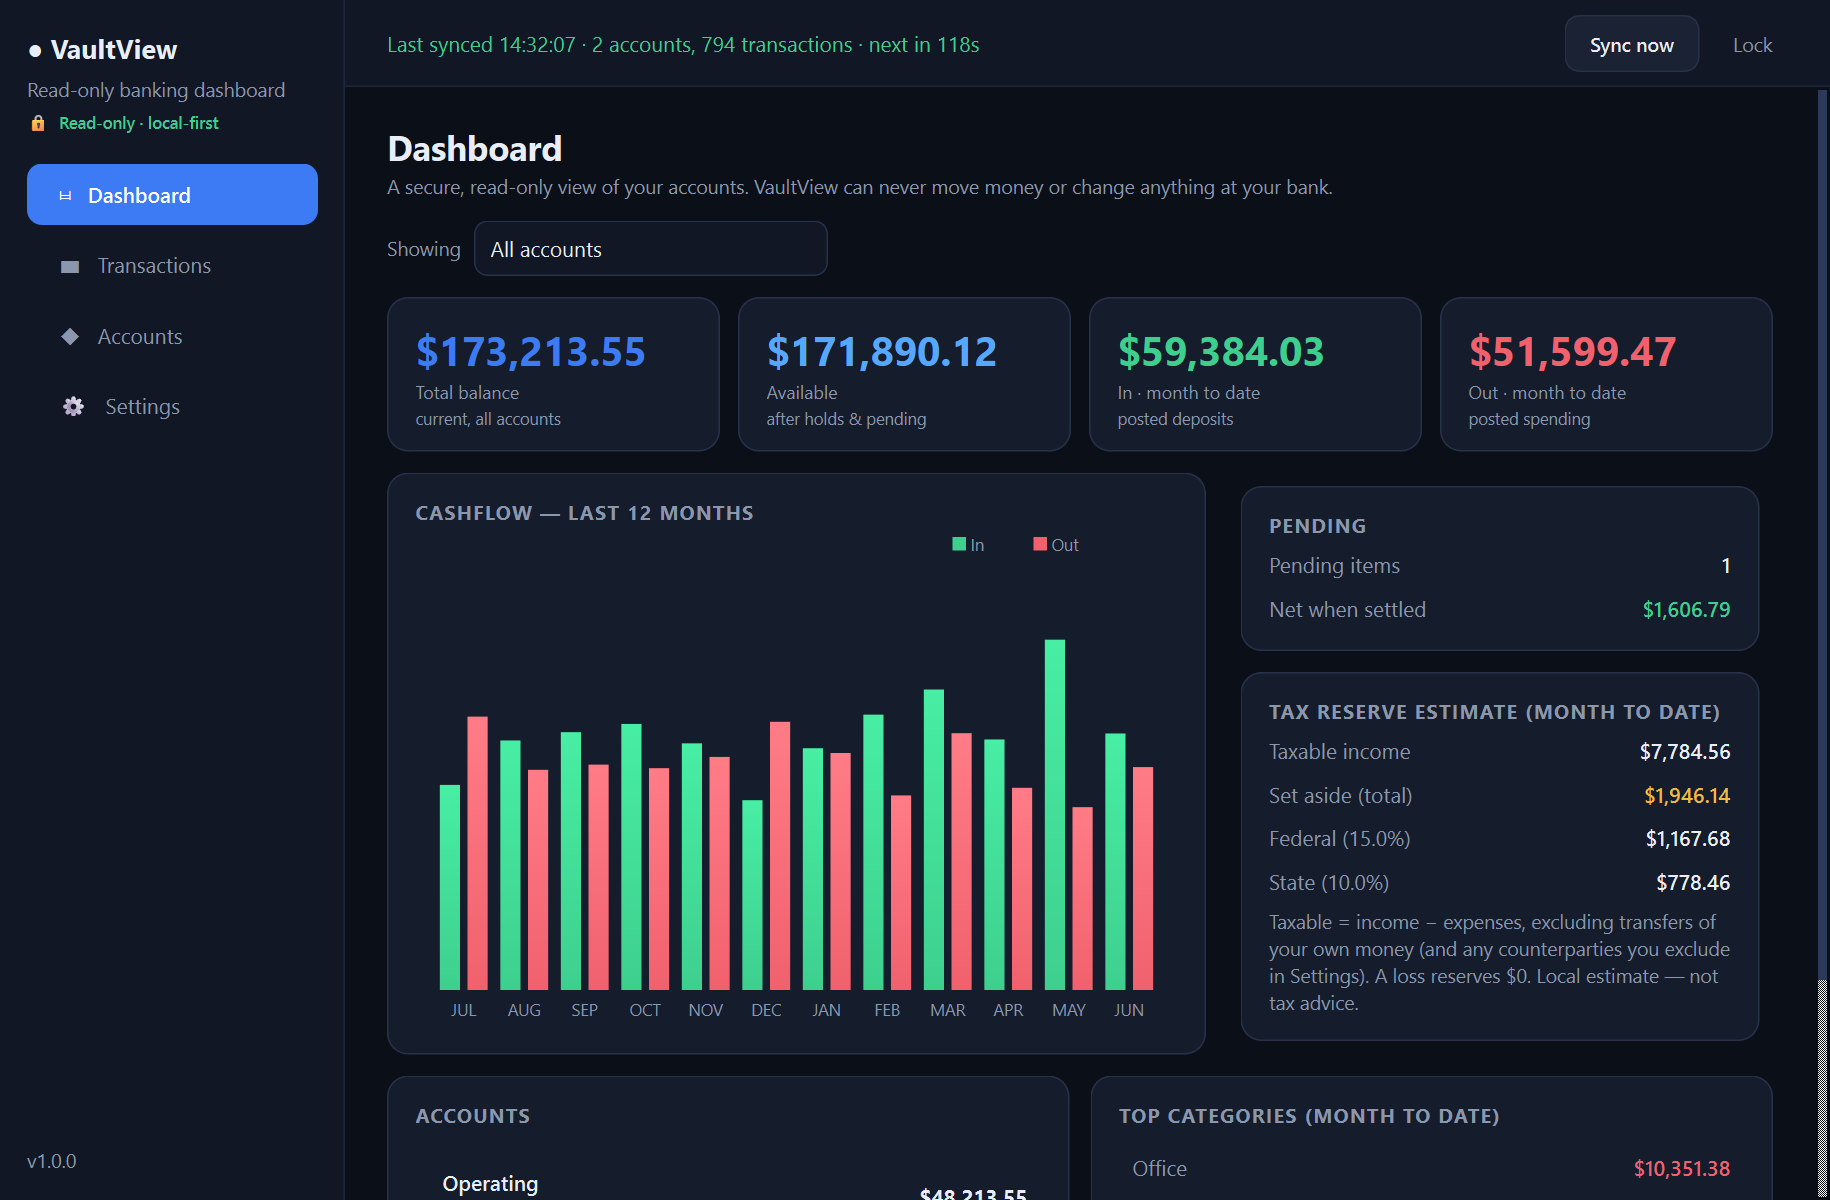Open the Settings page
The height and width of the screenshot is (1200, 1830).
click(172, 407)
